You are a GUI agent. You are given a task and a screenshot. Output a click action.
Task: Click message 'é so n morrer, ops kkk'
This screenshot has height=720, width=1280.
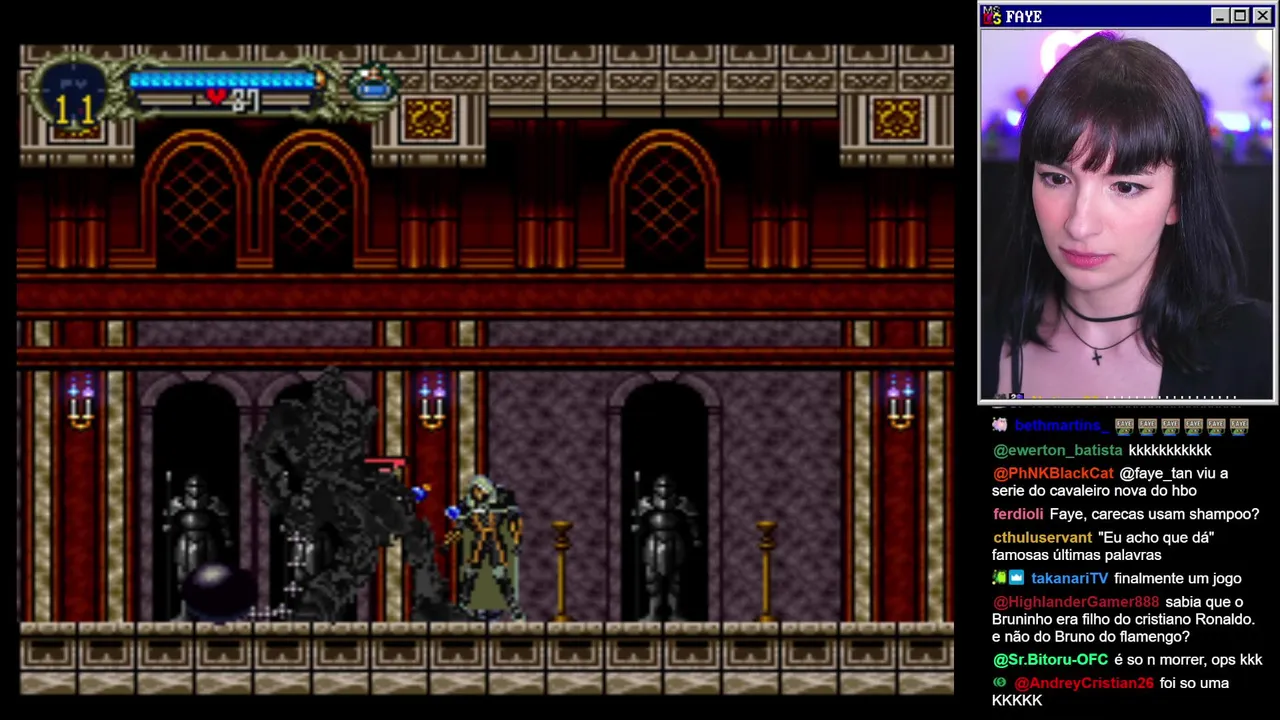[x=1188, y=660]
